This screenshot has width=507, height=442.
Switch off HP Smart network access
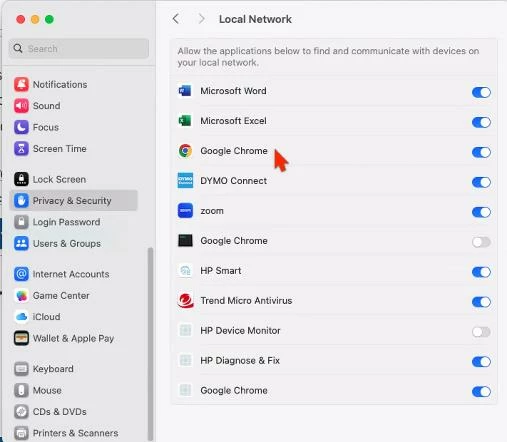(x=481, y=272)
